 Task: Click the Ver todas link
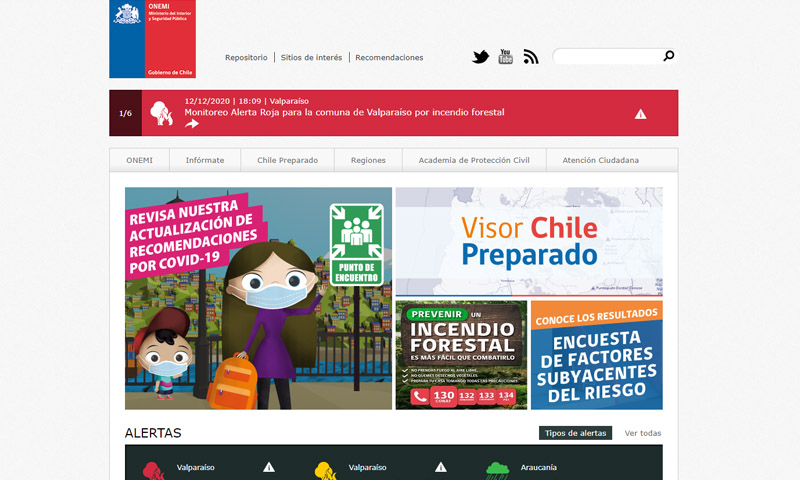(x=643, y=433)
